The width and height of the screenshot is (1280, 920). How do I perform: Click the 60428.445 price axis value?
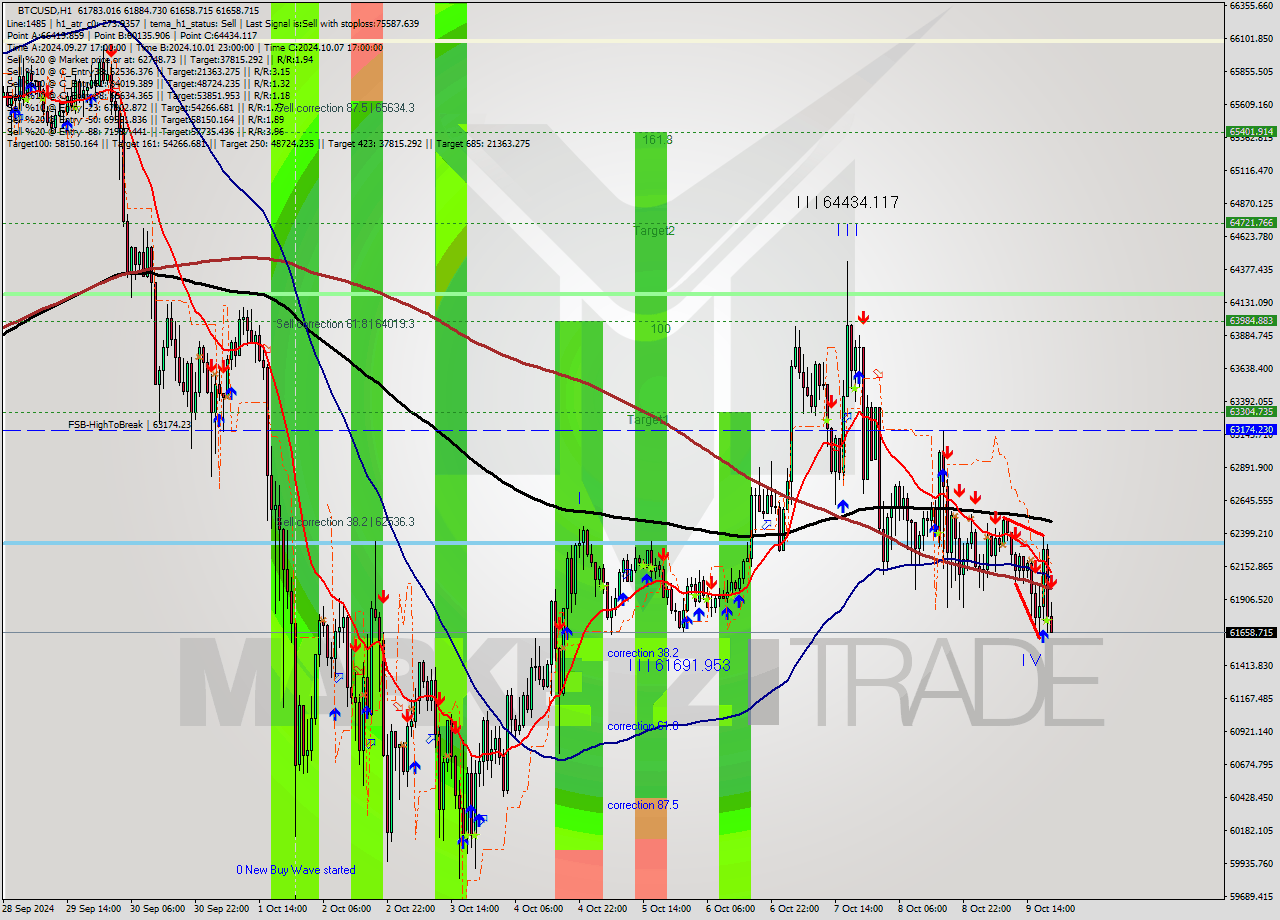tap(1251, 797)
